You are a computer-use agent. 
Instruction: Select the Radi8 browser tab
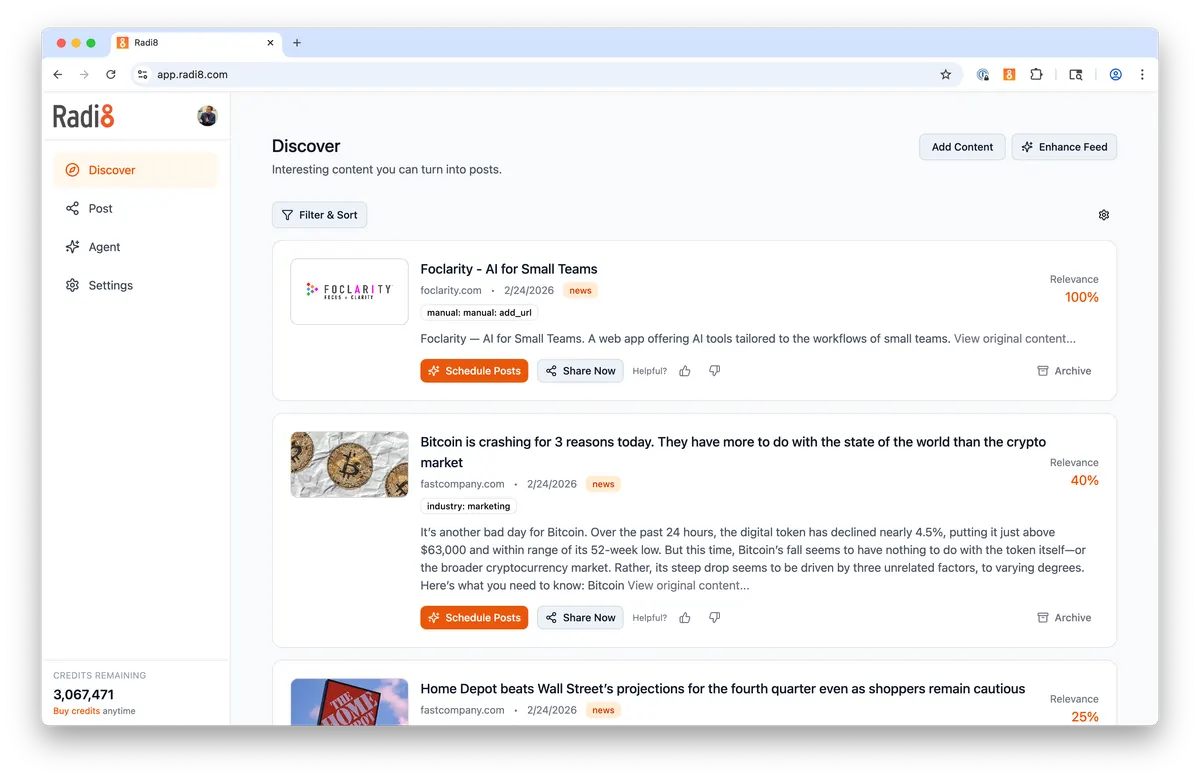pos(195,43)
